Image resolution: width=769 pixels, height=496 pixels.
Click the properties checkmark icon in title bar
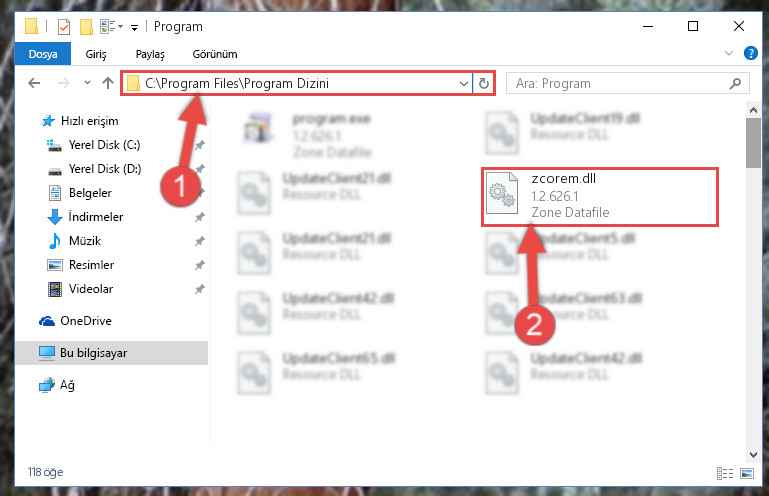(64, 26)
